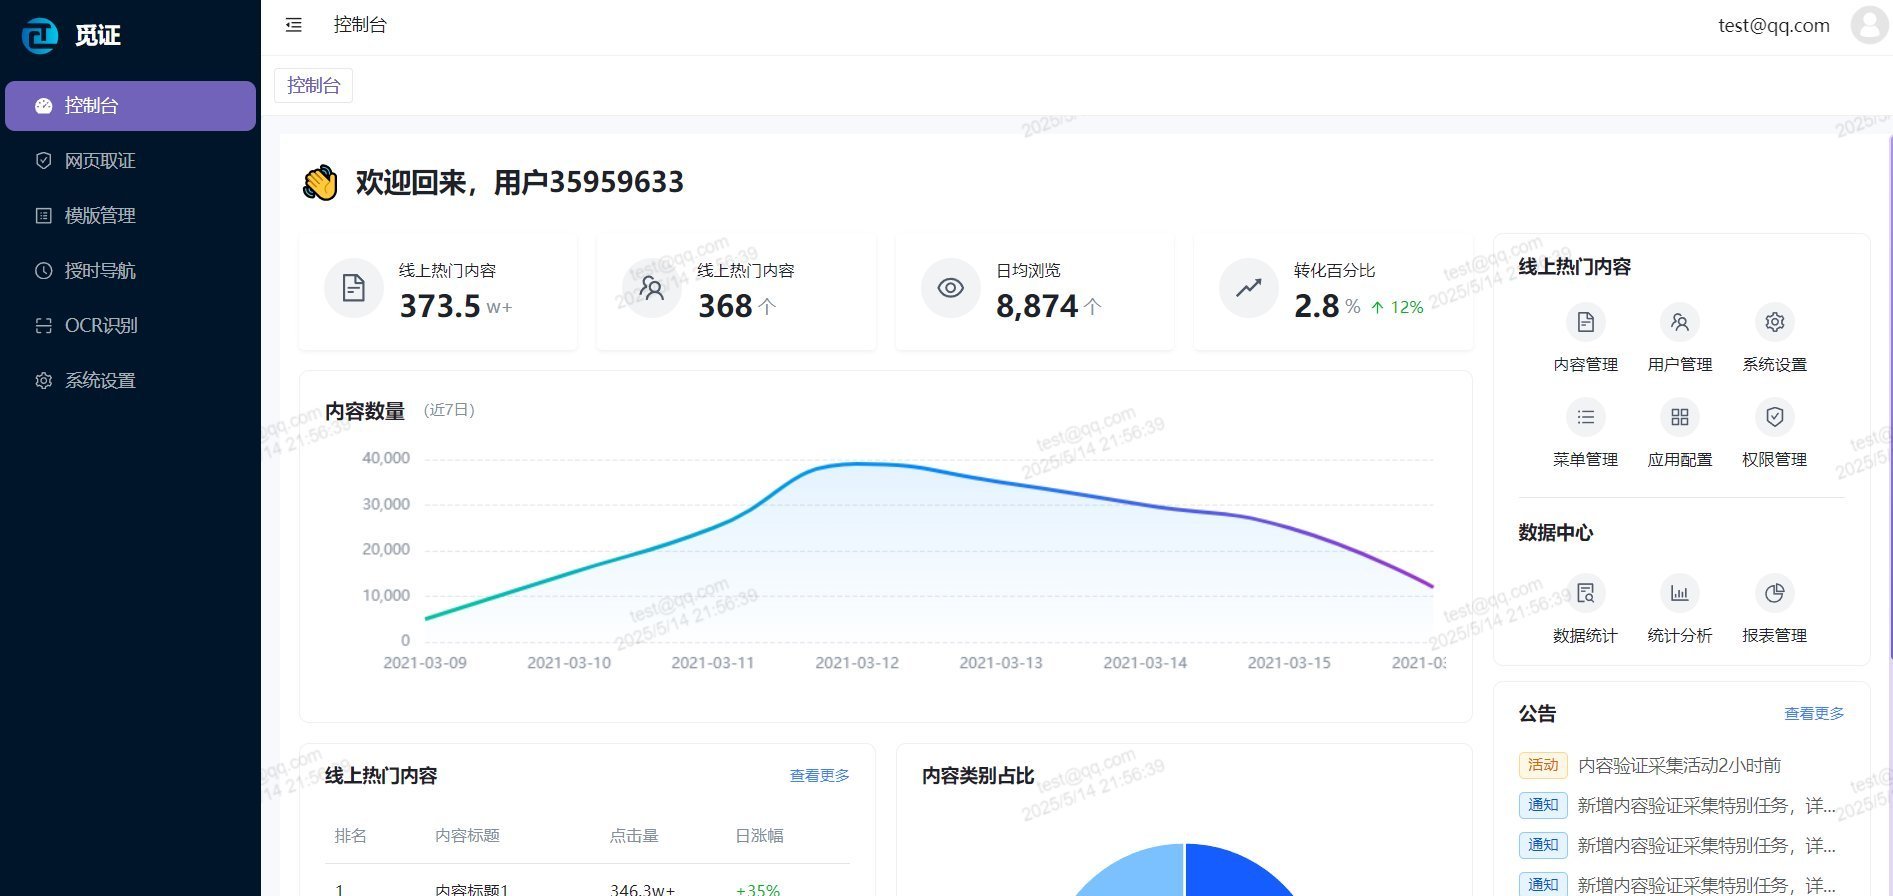Screen dimensions: 1893x896
Task: Click 查看更多 beside 线上热门内容 table
Action: [819, 776]
